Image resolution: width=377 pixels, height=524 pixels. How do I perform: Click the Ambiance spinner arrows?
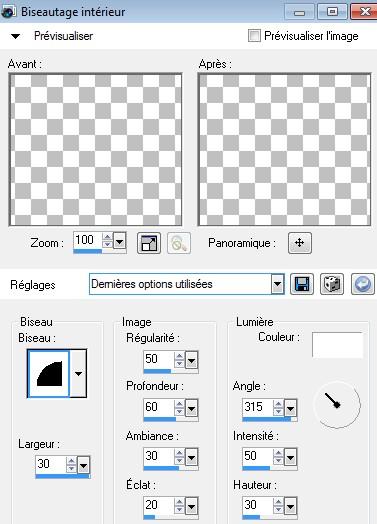pyautogui.click(x=179, y=457)
